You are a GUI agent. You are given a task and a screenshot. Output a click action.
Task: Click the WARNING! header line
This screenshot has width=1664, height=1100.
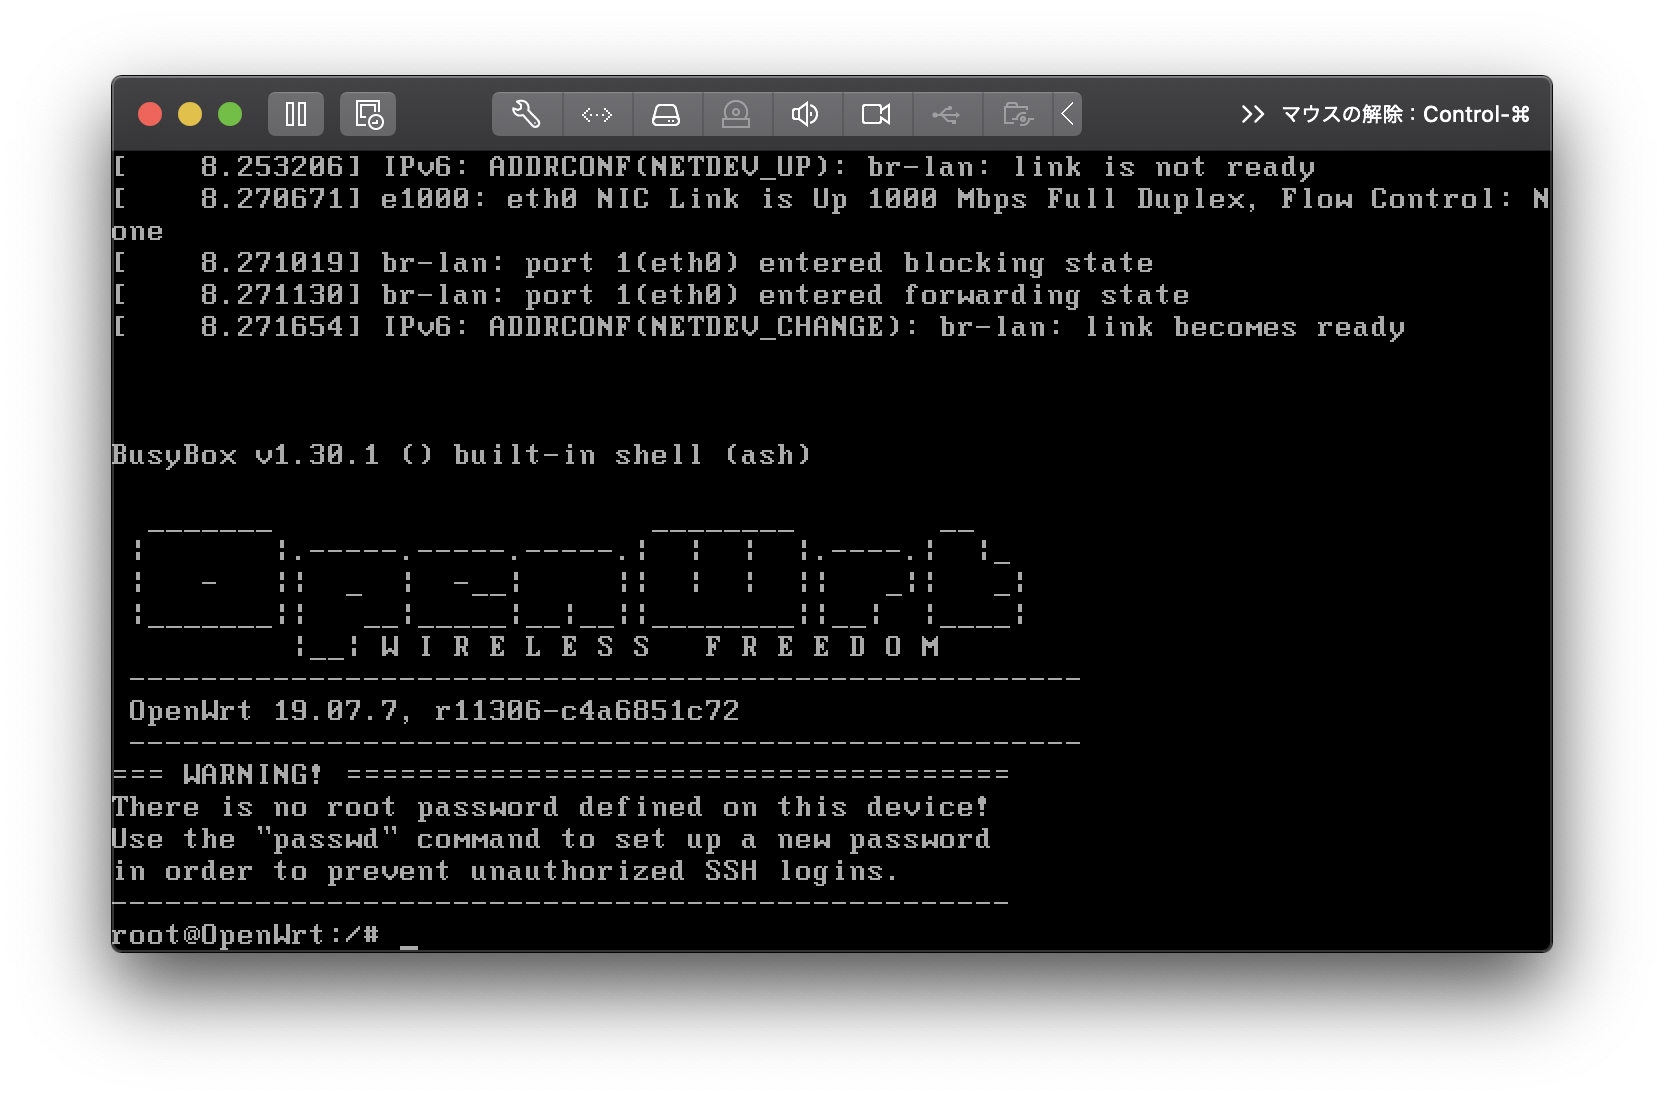(561, 774)
